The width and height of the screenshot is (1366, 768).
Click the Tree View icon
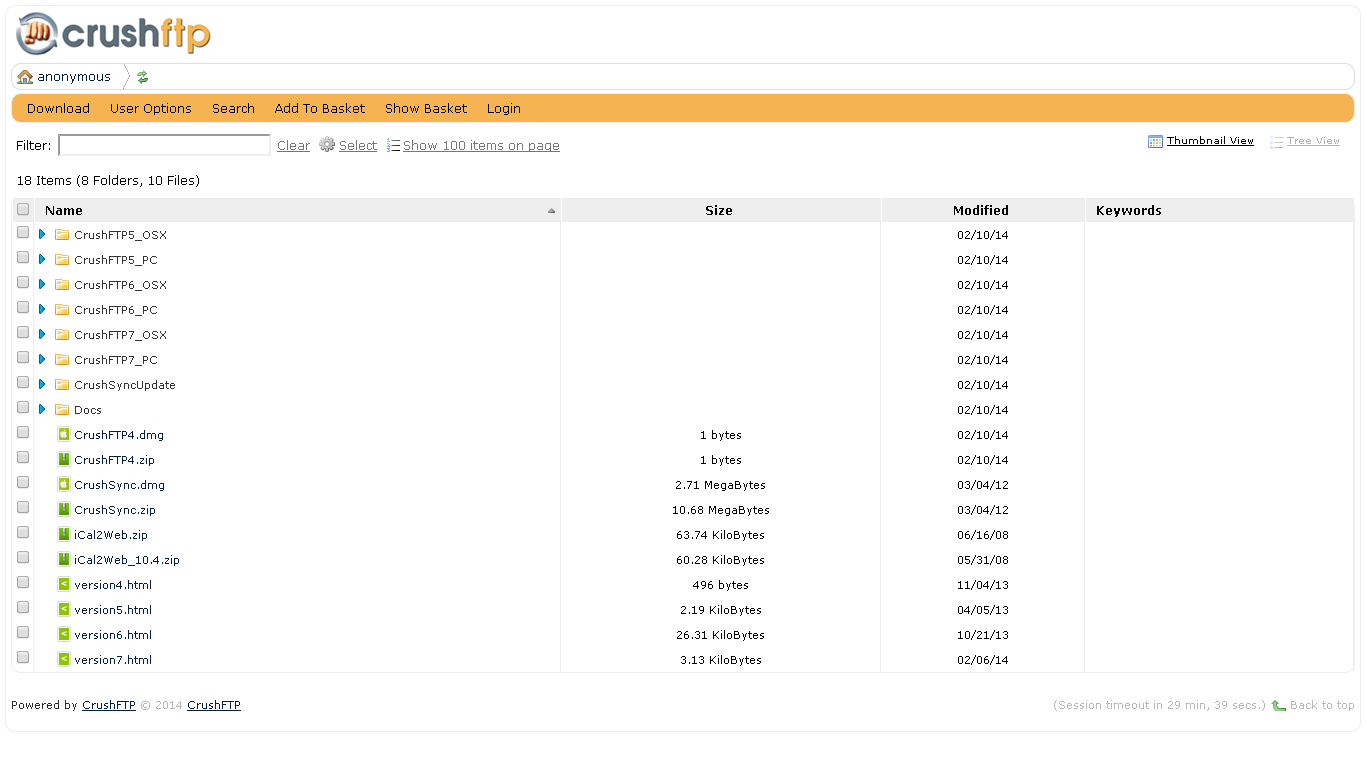(x=1276, y=142)
